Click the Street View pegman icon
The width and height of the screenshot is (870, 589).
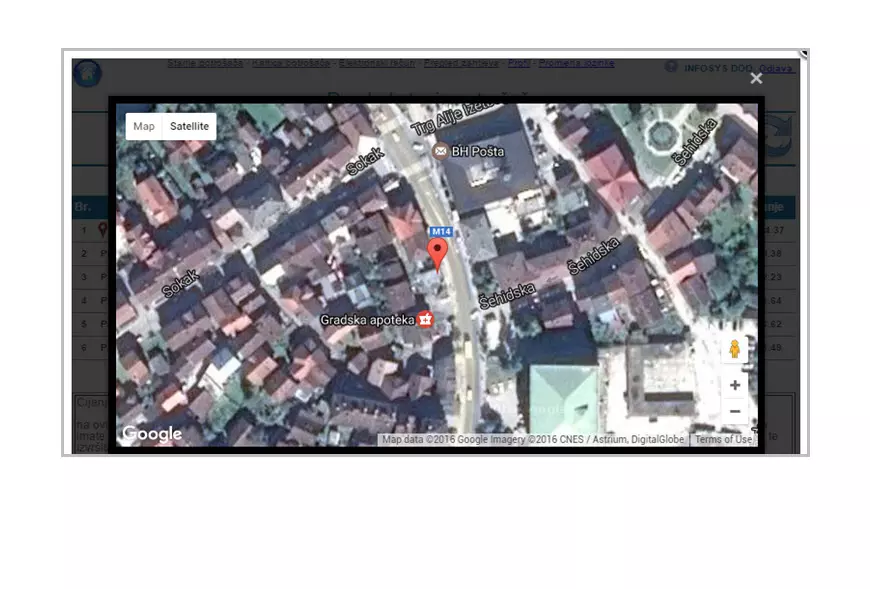(735, 349)
